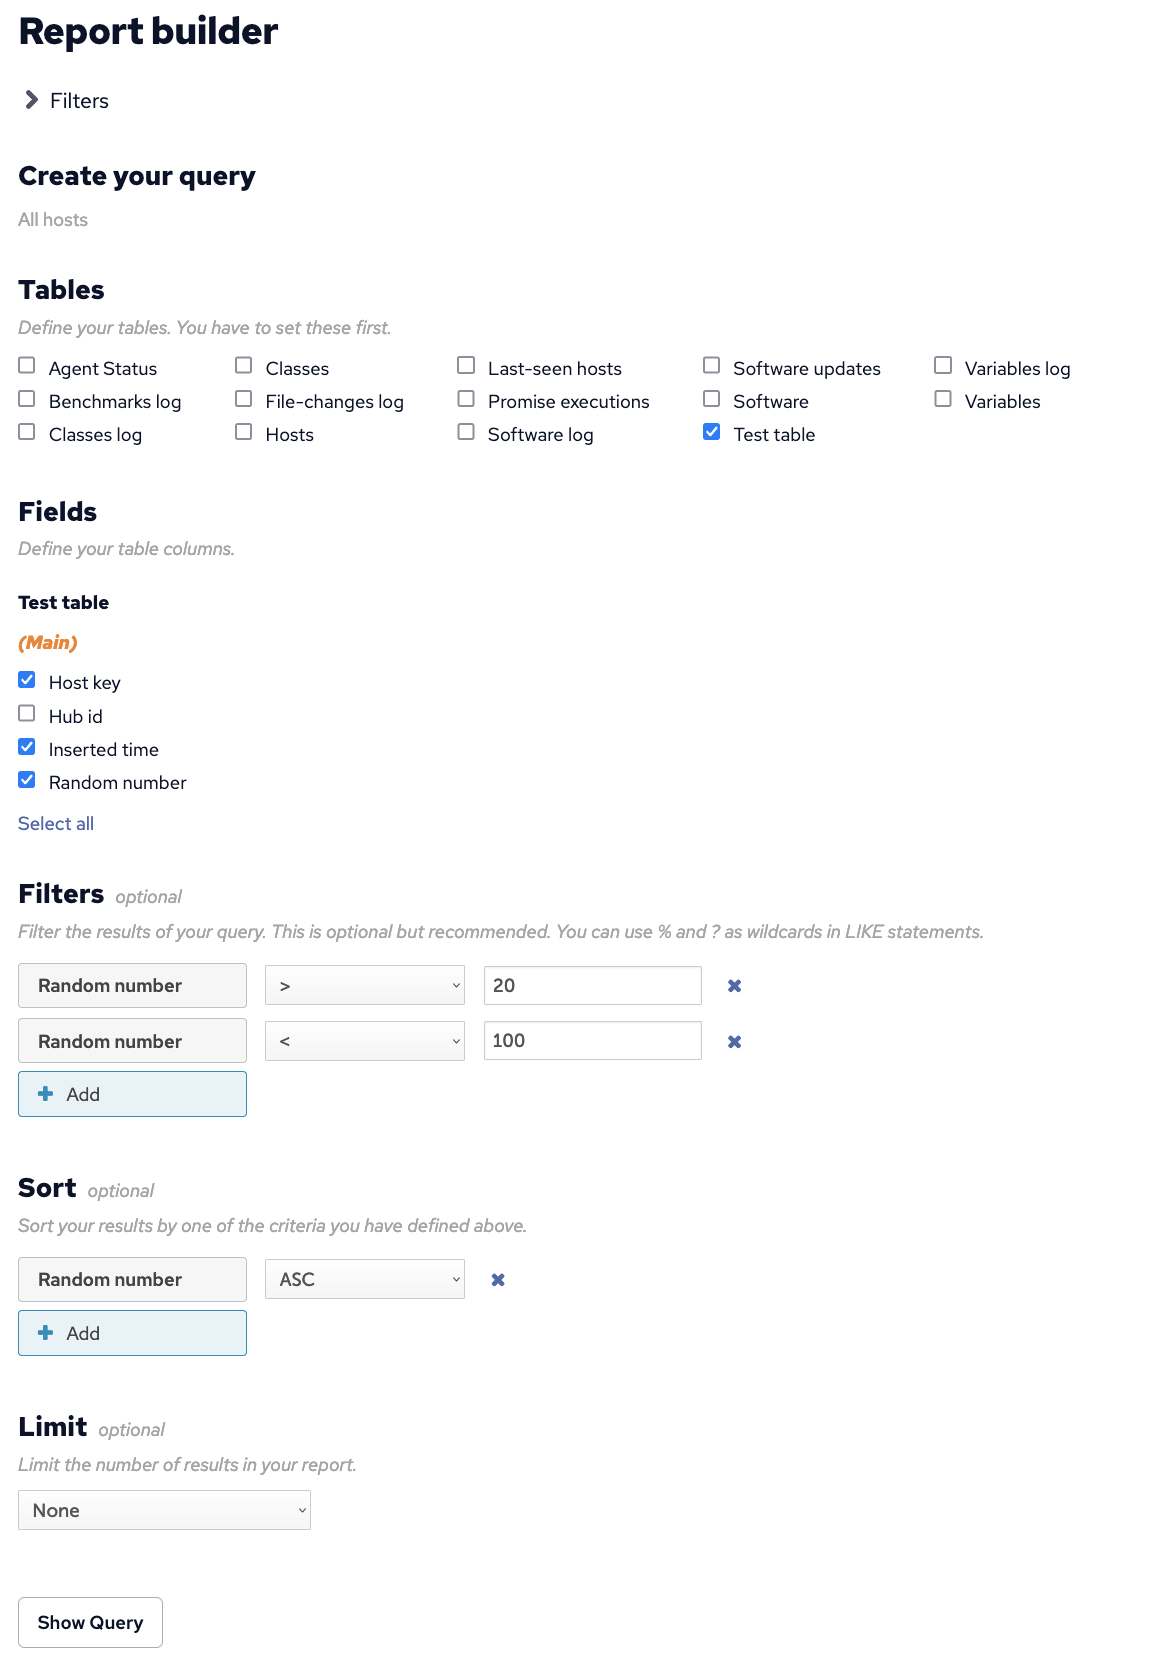This screenshot has height=1668, width=1154.
Task: Click the filter value field containing 20
Action: (592, 985)
